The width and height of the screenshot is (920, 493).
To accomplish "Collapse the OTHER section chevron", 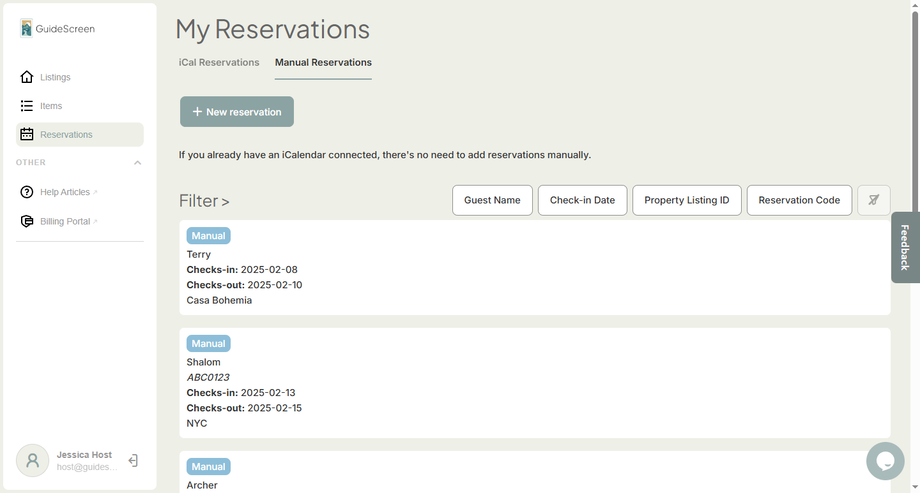I will (137, 163).
